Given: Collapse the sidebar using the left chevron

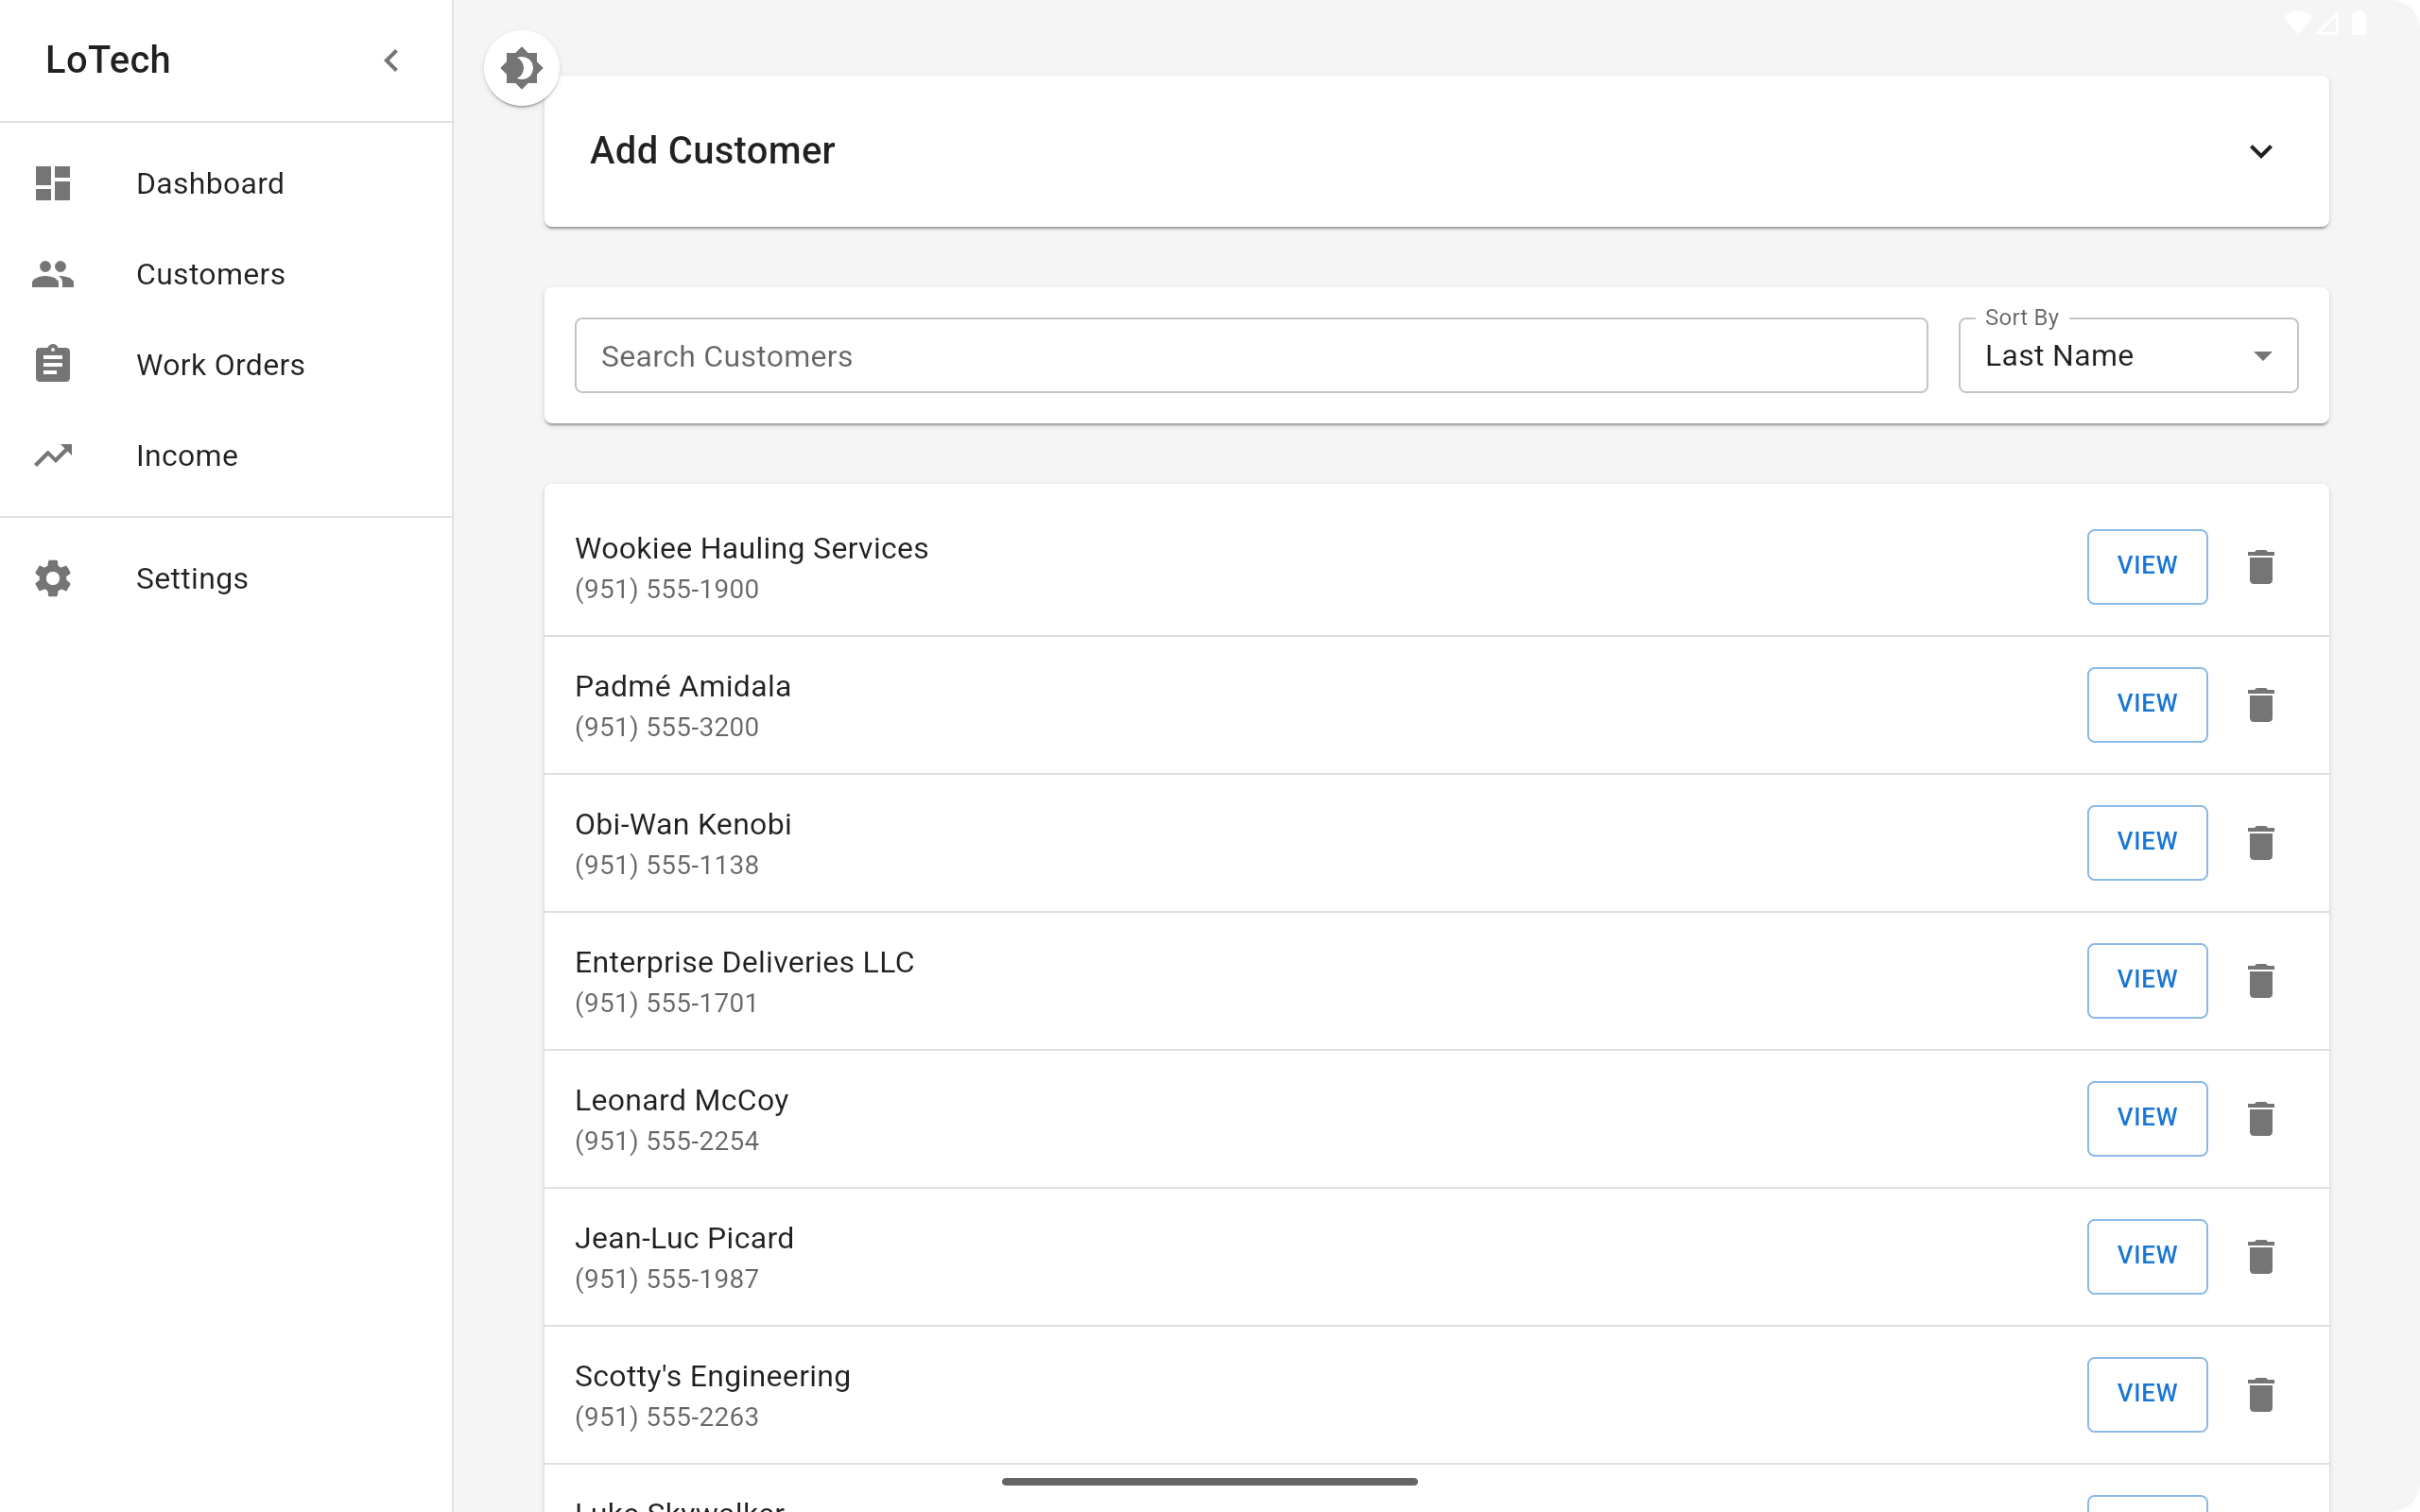Looking at the screenshot, I should click(391, 60).
